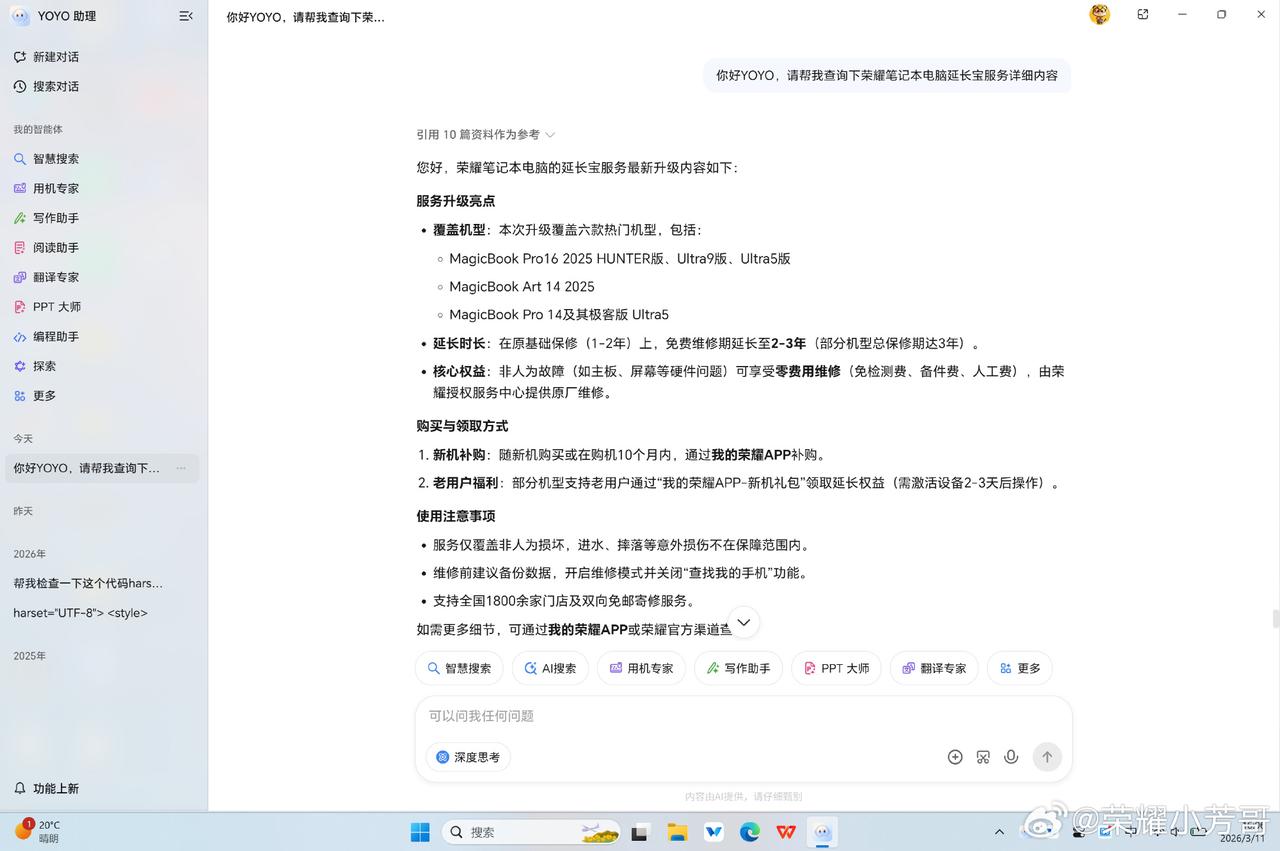Expand the 引用 10 篇资料作为参考 references

486,134
